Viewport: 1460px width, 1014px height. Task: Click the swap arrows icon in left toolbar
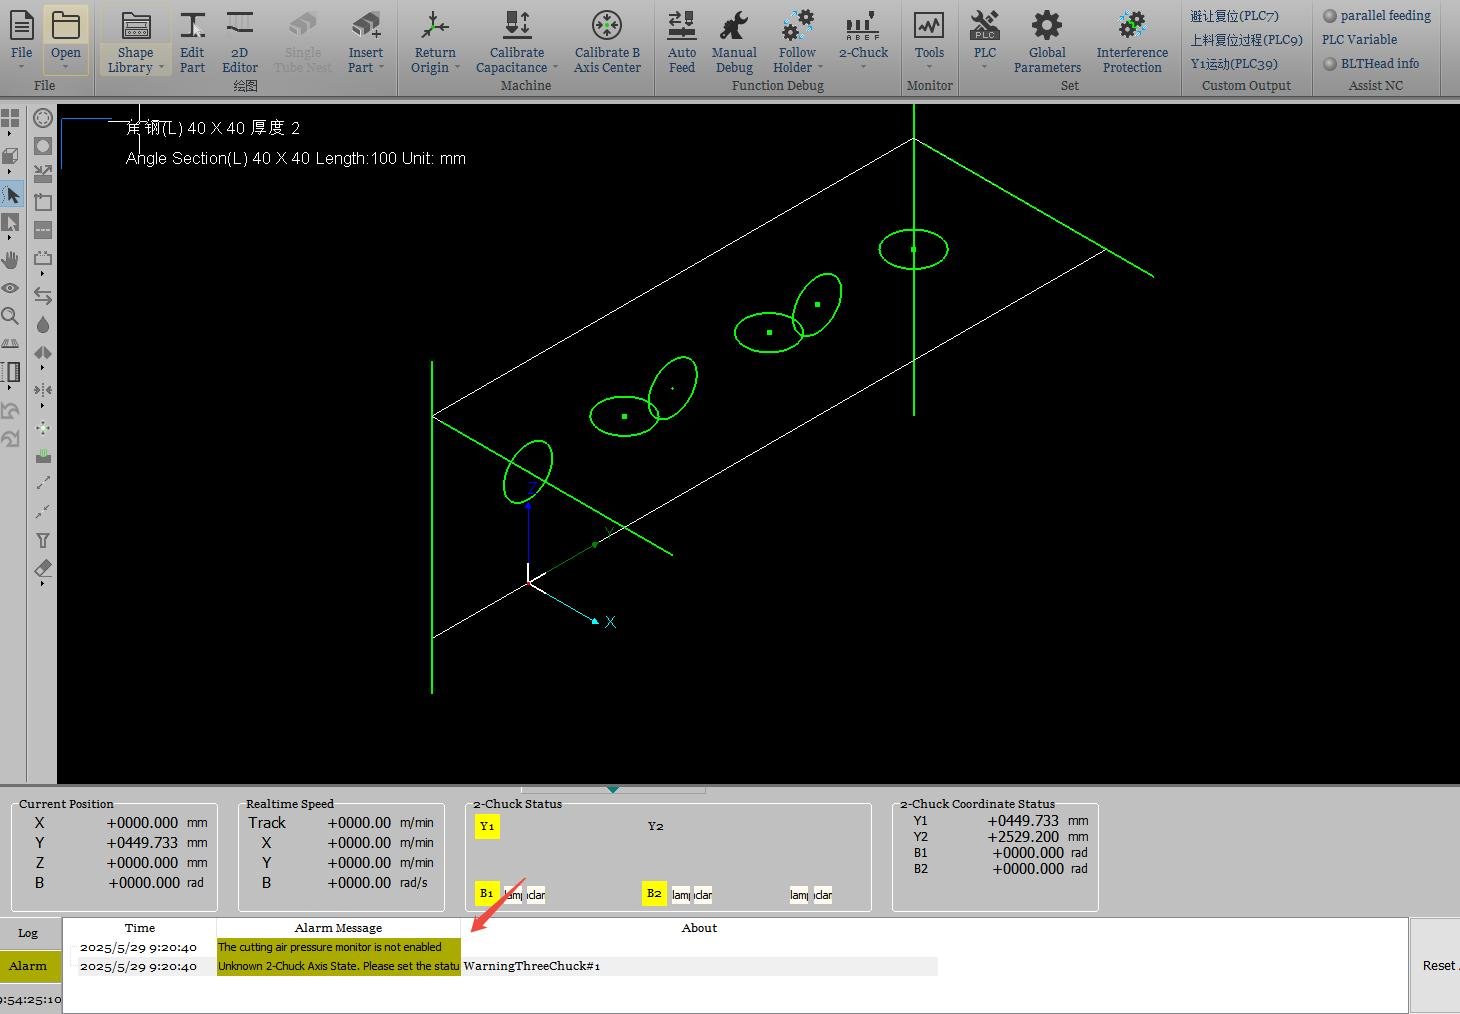click(x=43, y=296)
